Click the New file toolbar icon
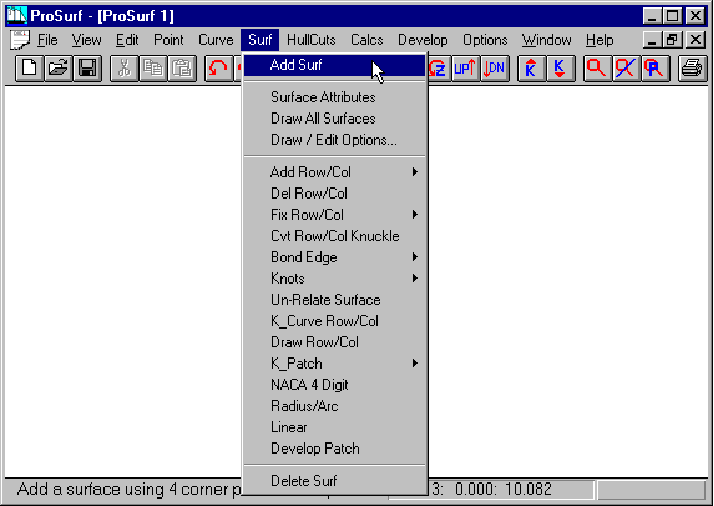Image resolution: width=714 pixels, height=506 pixels. [x=30, y=68]
